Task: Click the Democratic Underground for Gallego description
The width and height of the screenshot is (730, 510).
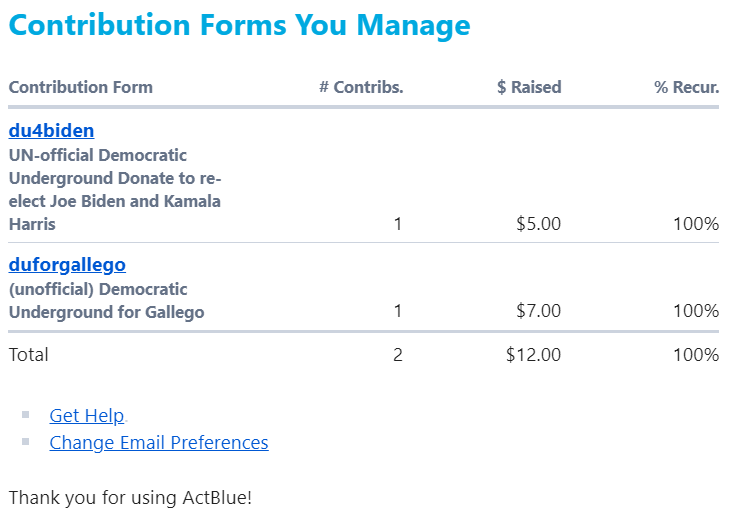Action: (106, 300)
